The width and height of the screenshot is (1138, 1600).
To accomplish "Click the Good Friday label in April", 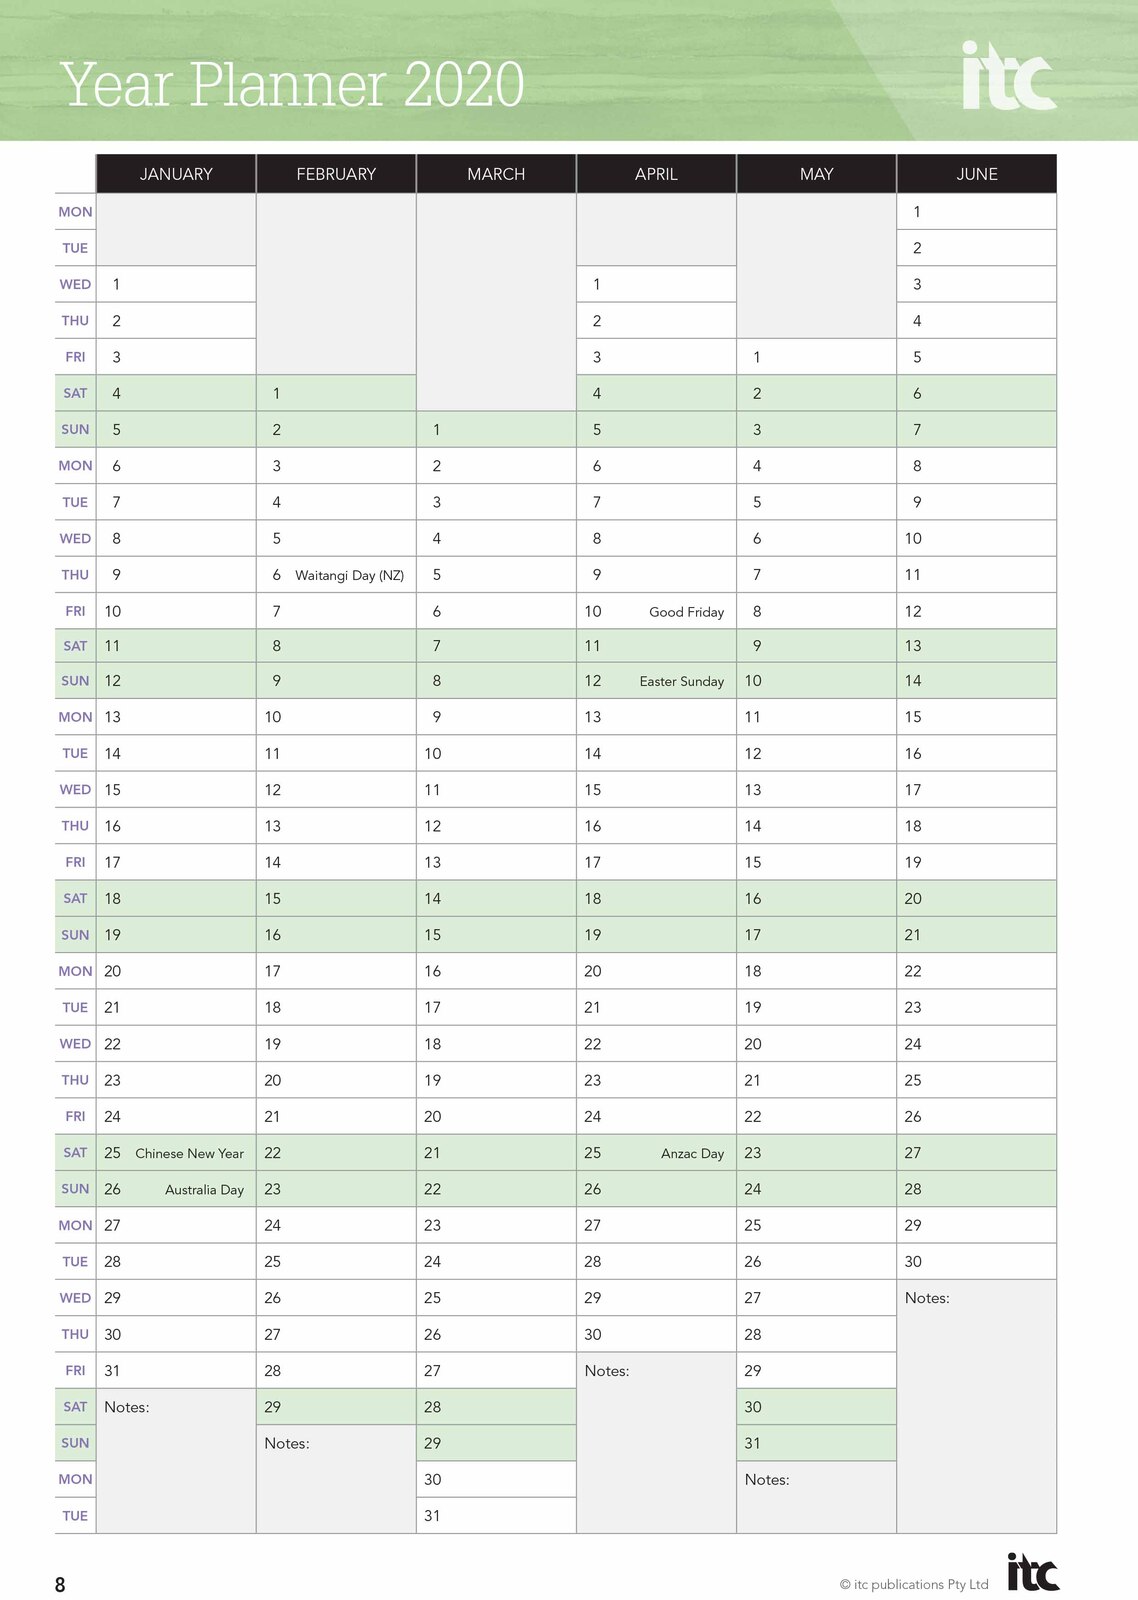I will coord(686,612).
